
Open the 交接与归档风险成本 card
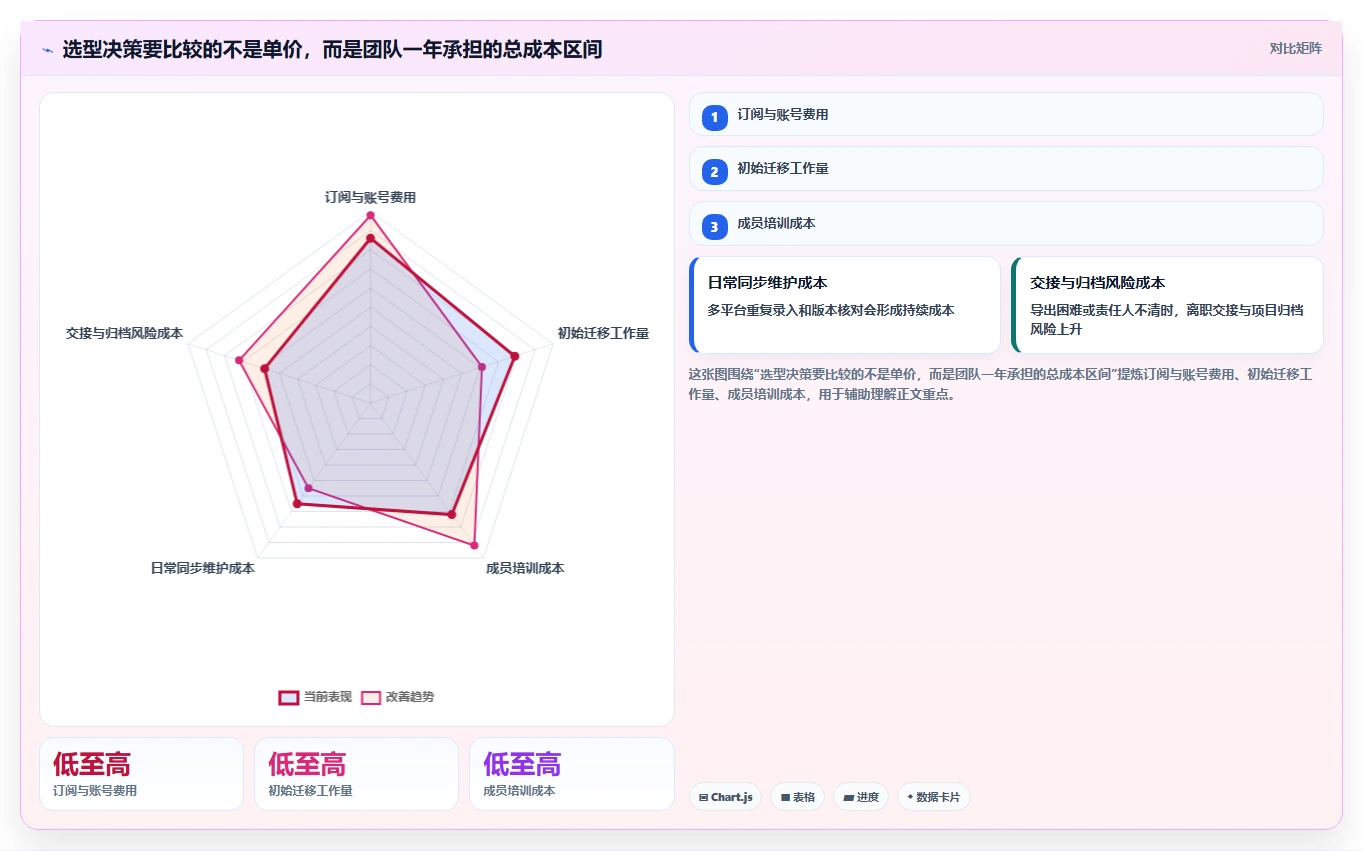click(1167, 305)
